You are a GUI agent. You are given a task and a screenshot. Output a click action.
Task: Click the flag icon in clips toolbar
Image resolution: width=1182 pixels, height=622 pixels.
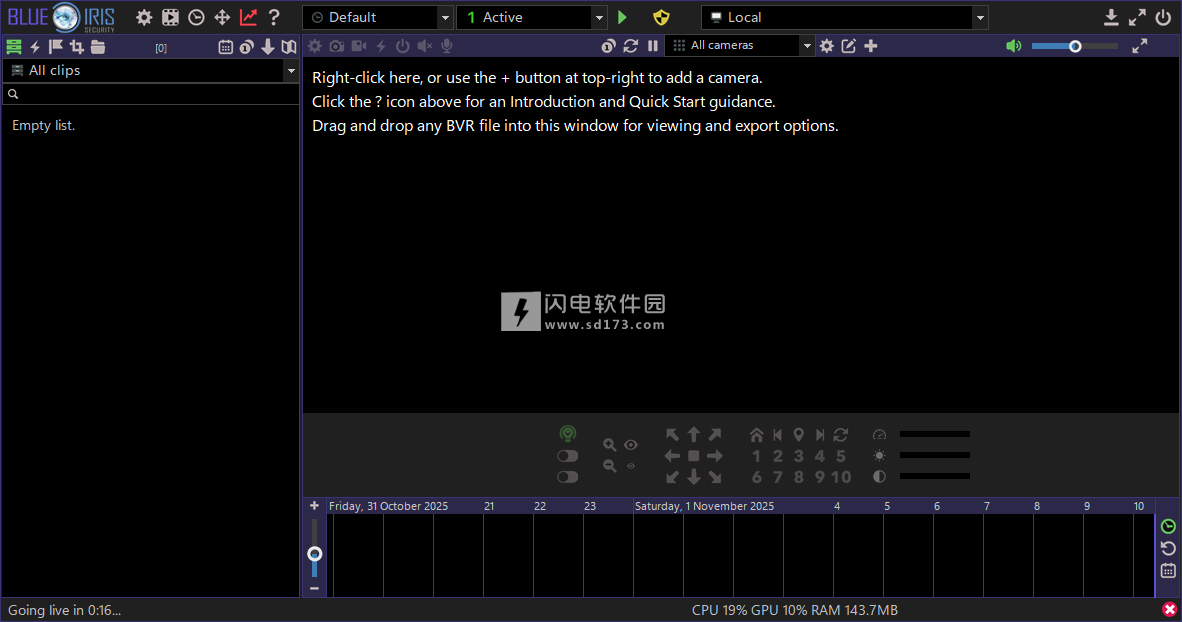[55, 46]
